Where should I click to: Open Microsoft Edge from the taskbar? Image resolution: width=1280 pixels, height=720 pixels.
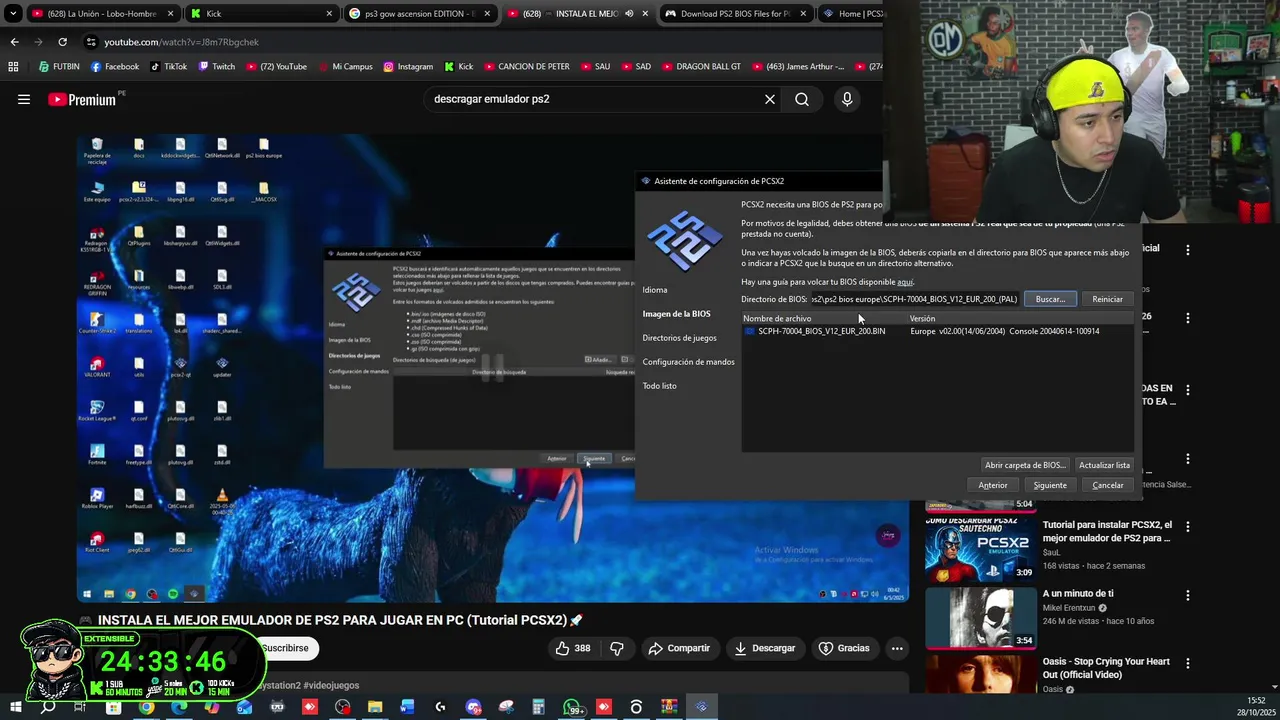179,707
